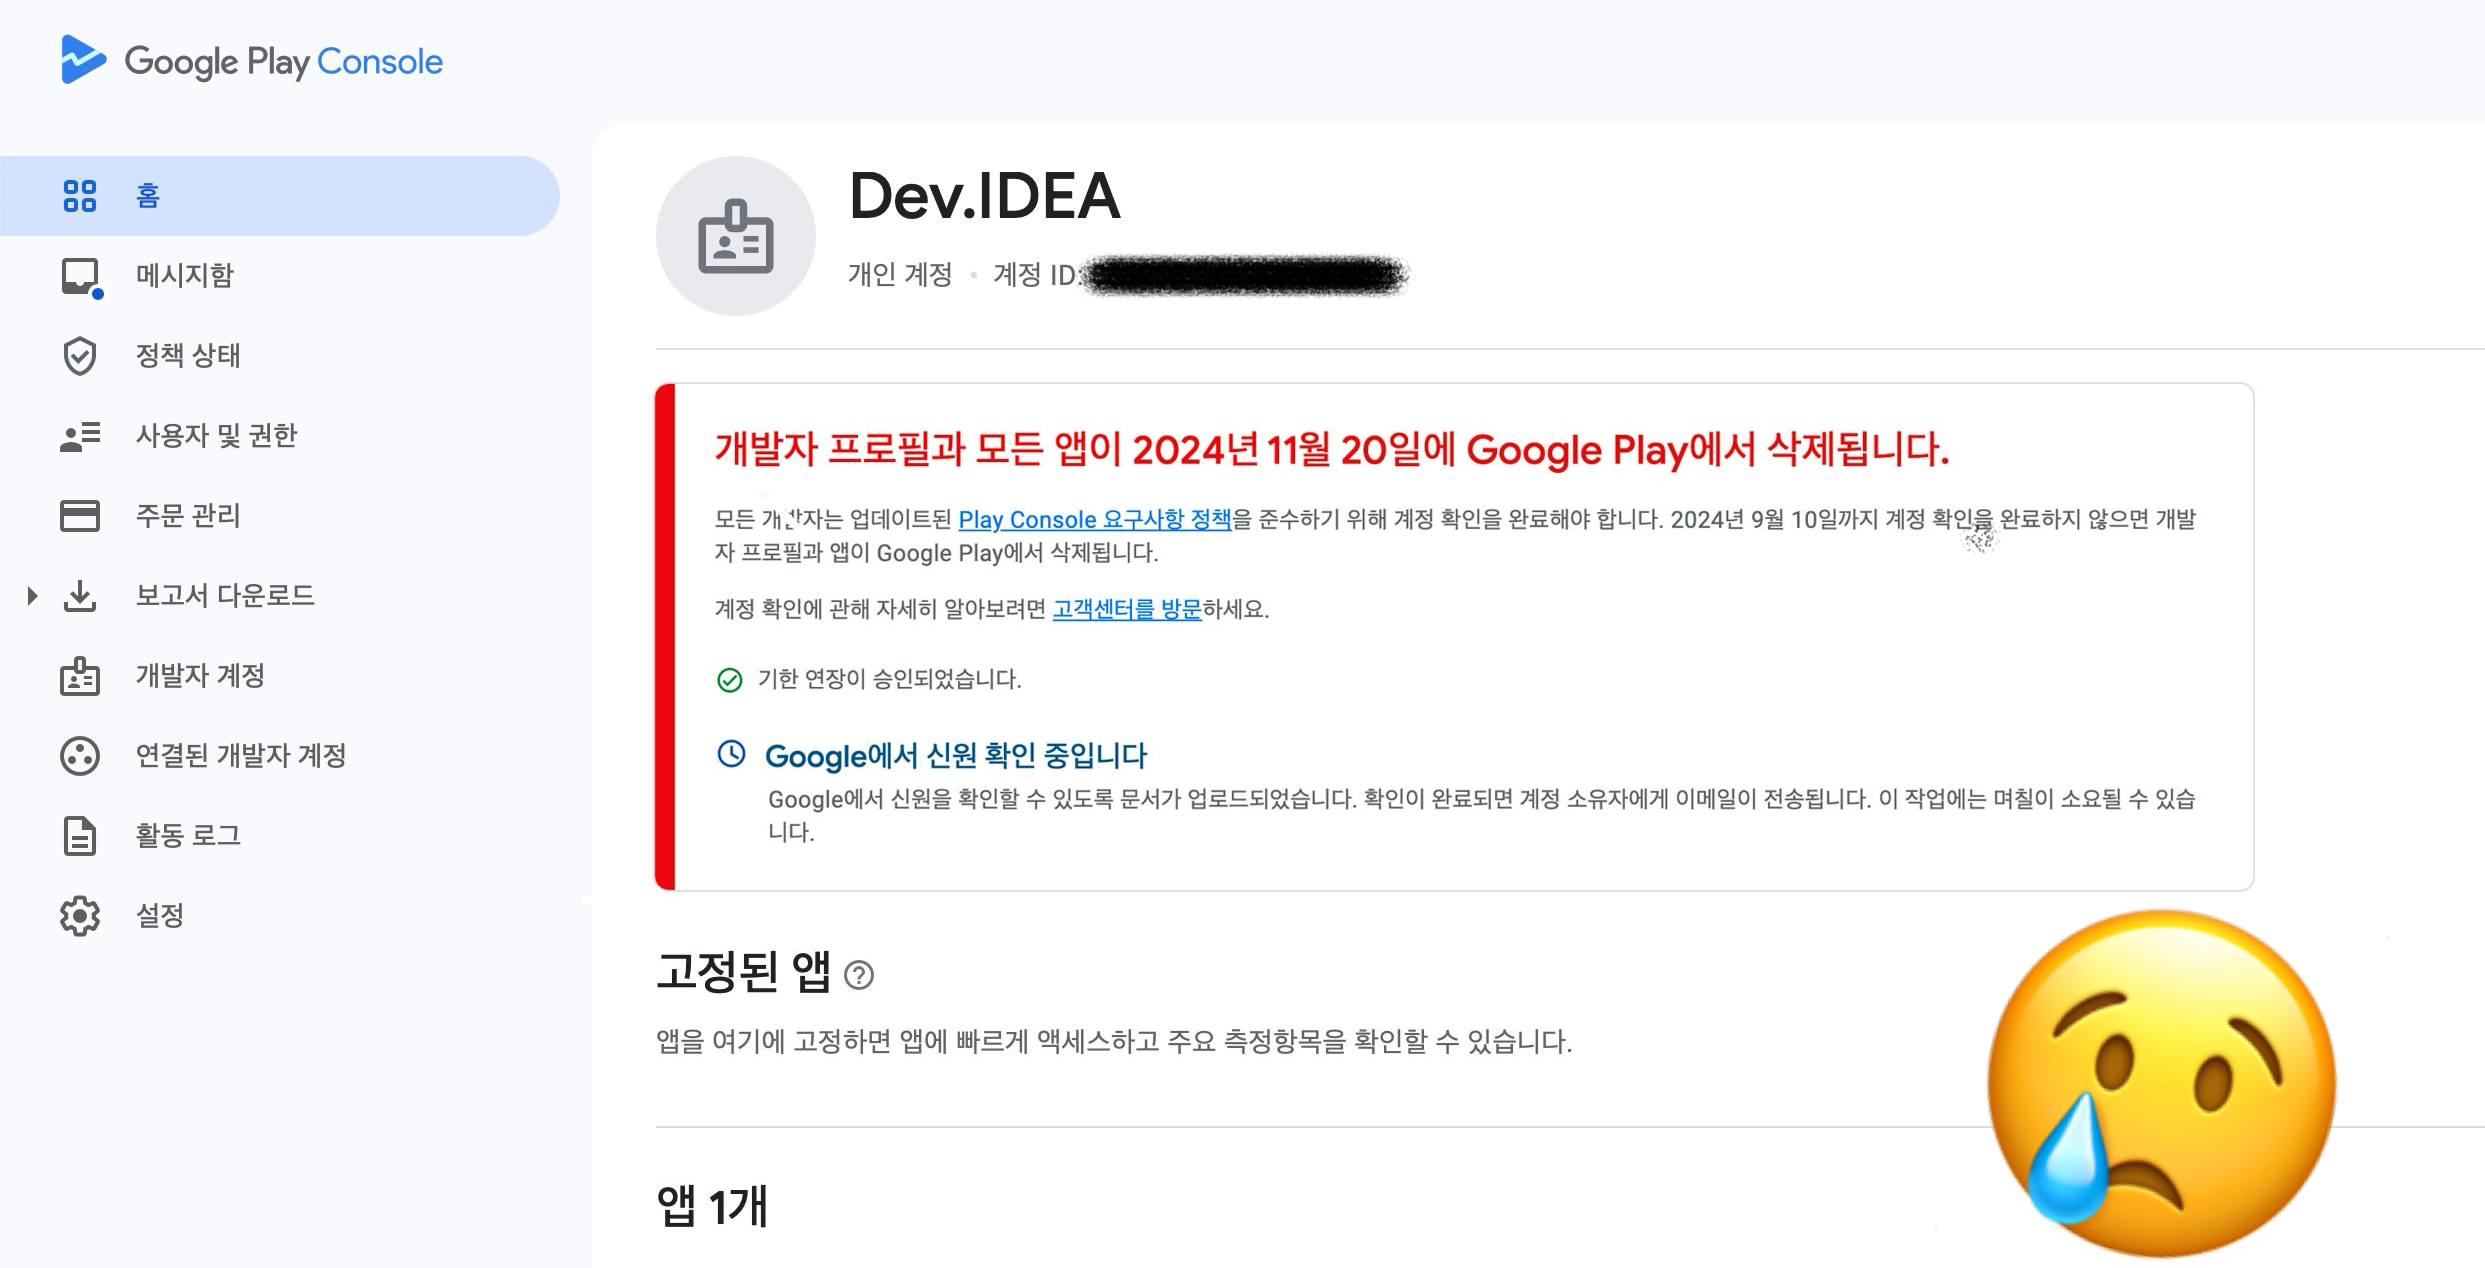This screenshot has width=2485, height=1268.
Task: Click the activity log document icon
Action: pyautogui.click(x=80, y=836)
